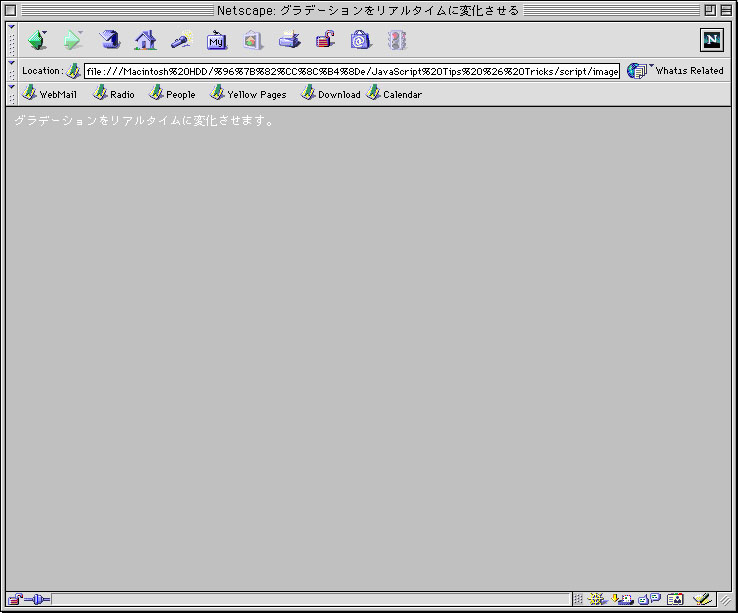Image resolution: width=738 pixels, height=613 pixels.
Task: Open Composer from the status bar
Action: point(702,599)
